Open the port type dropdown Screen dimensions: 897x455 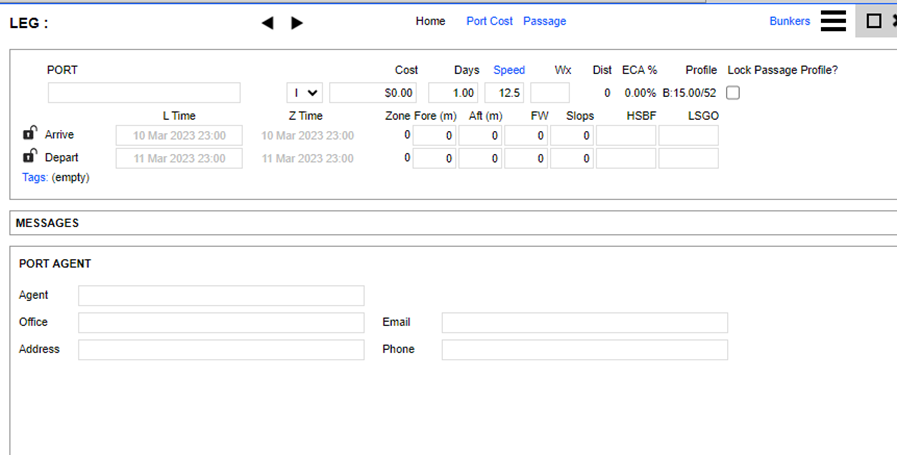(x=305, y=93)
